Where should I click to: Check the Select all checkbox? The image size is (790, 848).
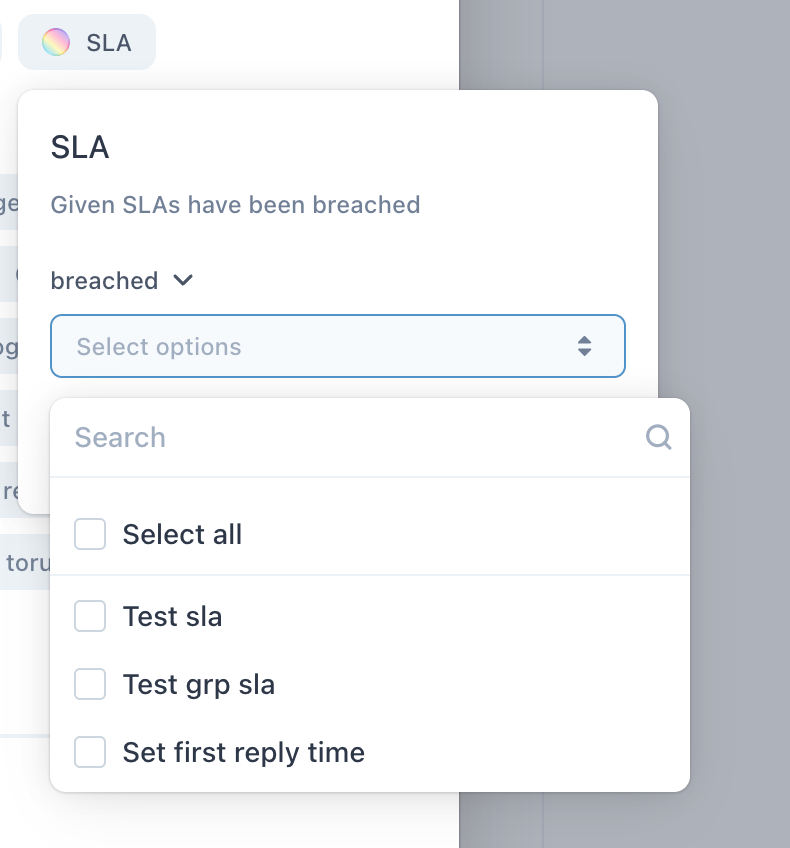pyautogui.click(x=90, y=534)
